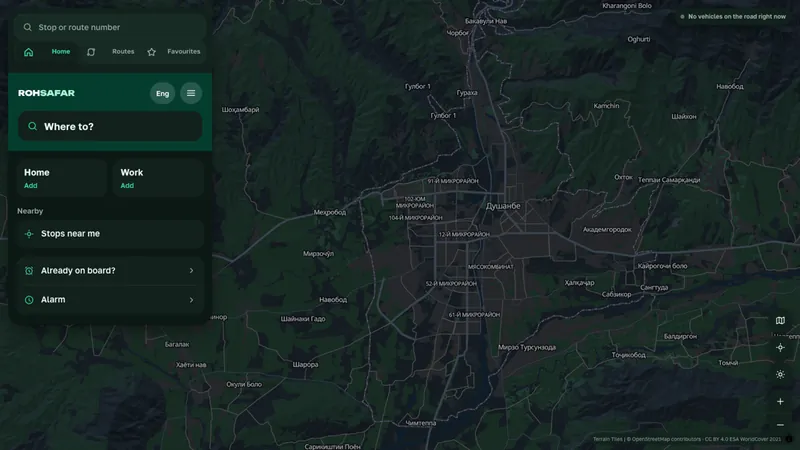Click the Кайрогочи боло map label
The image size is (800, 450).
662,266
